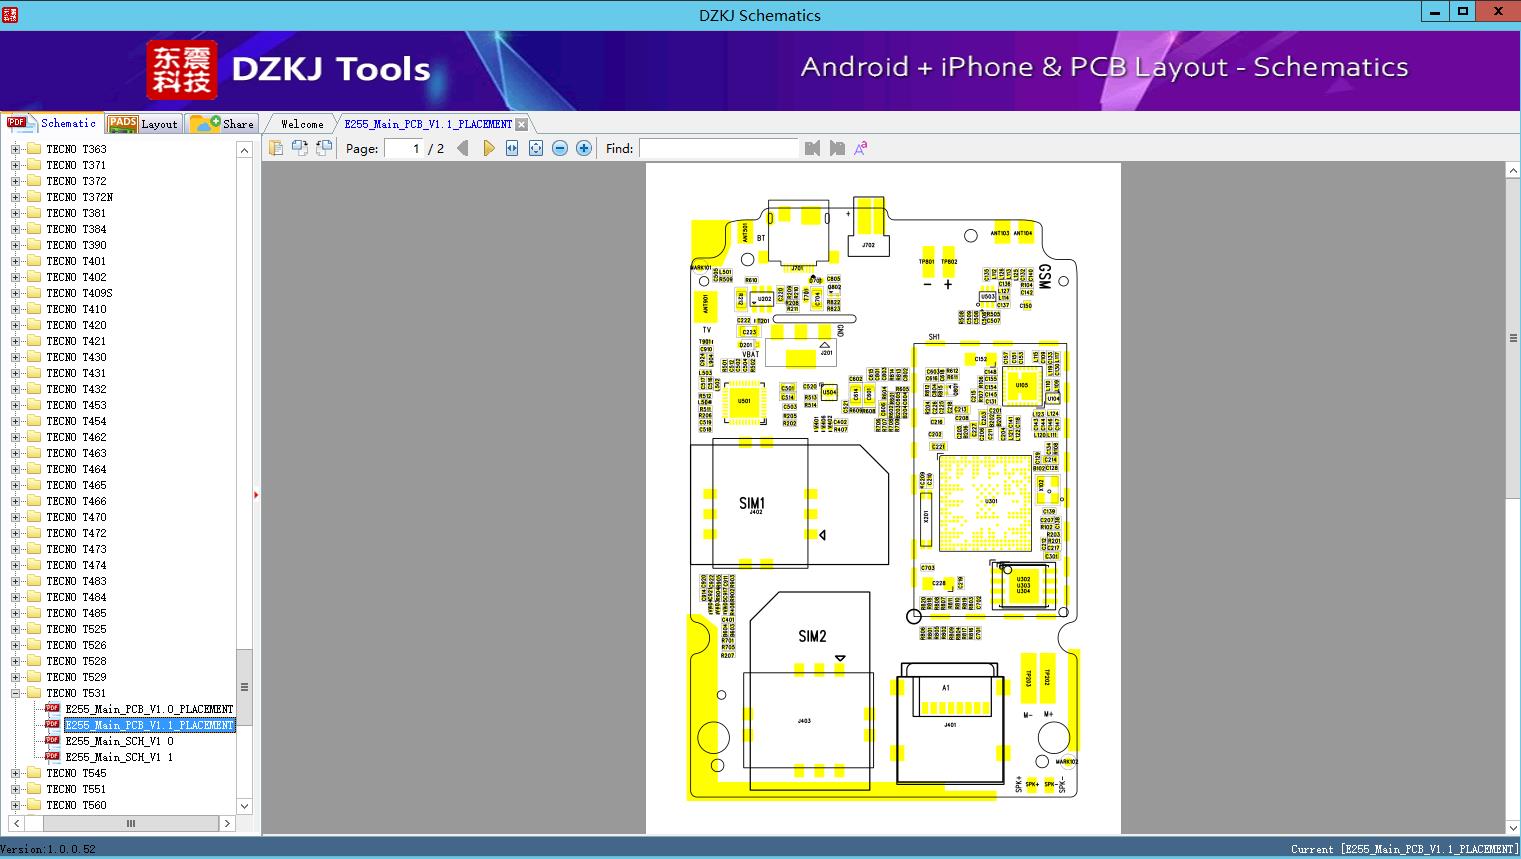Click the document viewer scrollbar thumb
The width and height of the screenshot is (1521, 859).
click(x=1512, y=338)
